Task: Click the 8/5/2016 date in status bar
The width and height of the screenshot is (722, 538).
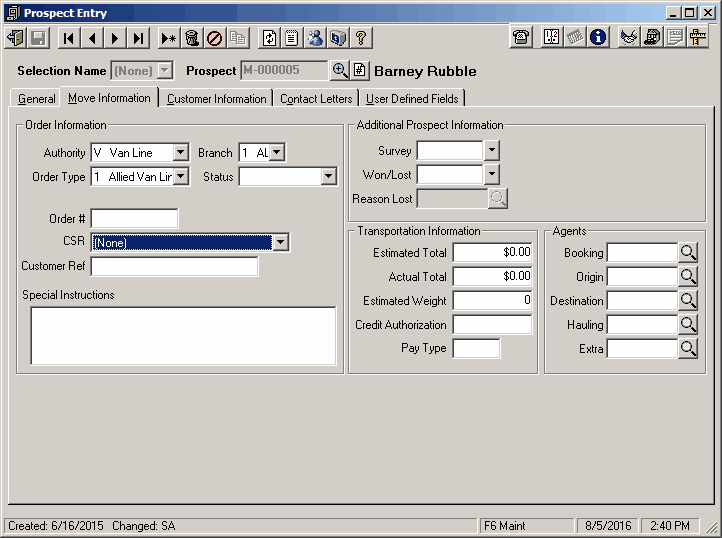Action: [608, 526]
